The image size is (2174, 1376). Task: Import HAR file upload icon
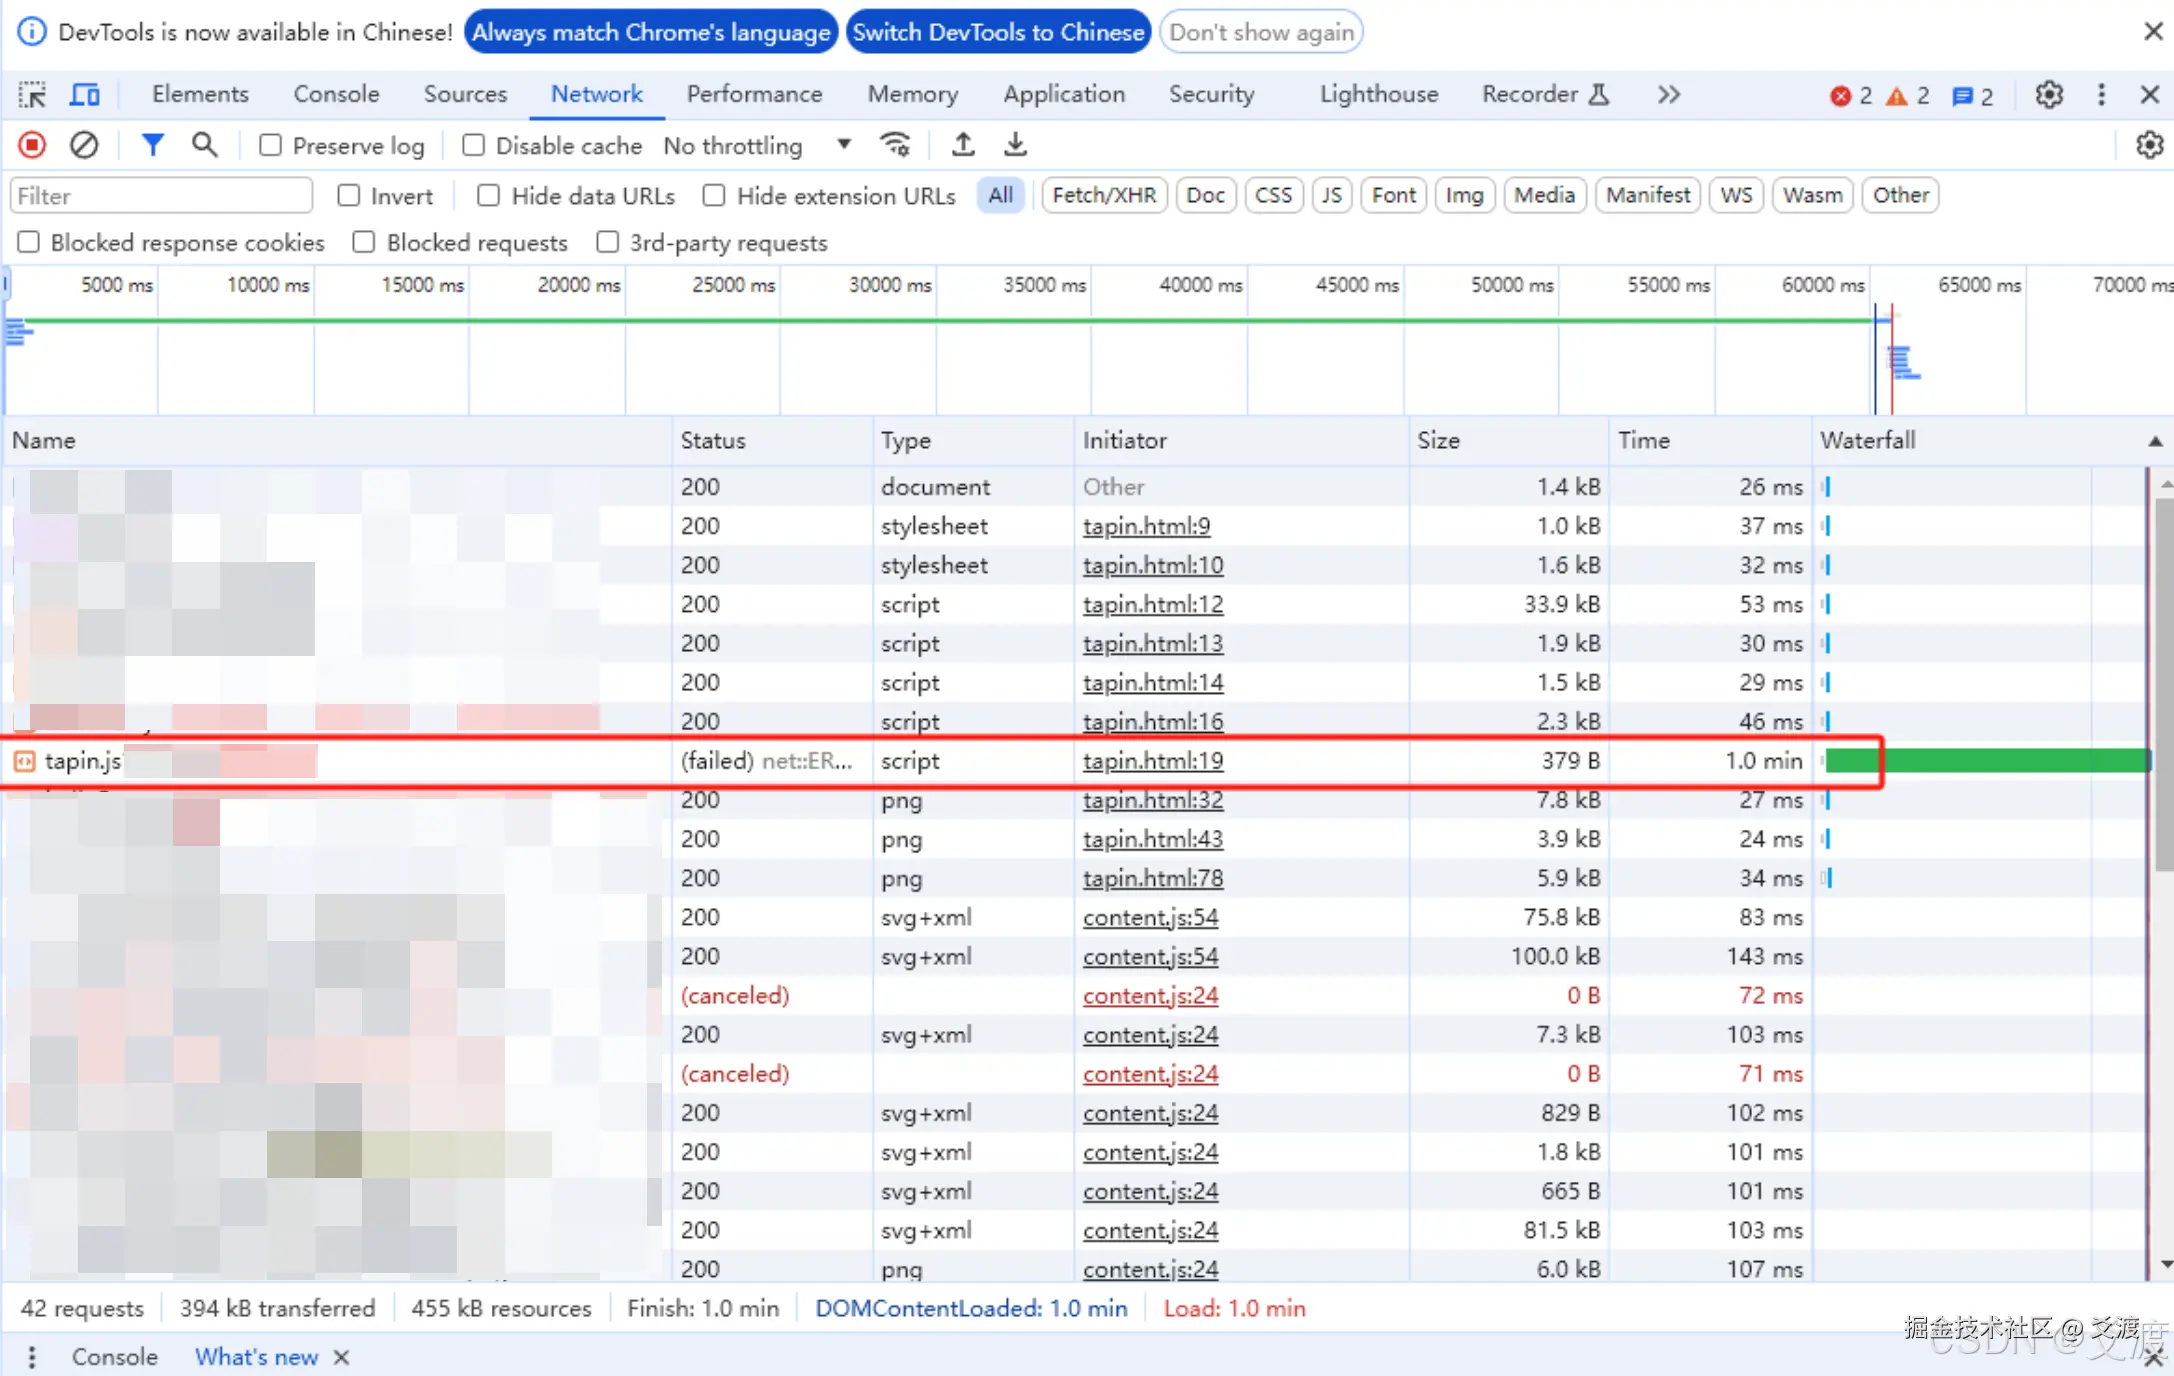click(962, 146)
